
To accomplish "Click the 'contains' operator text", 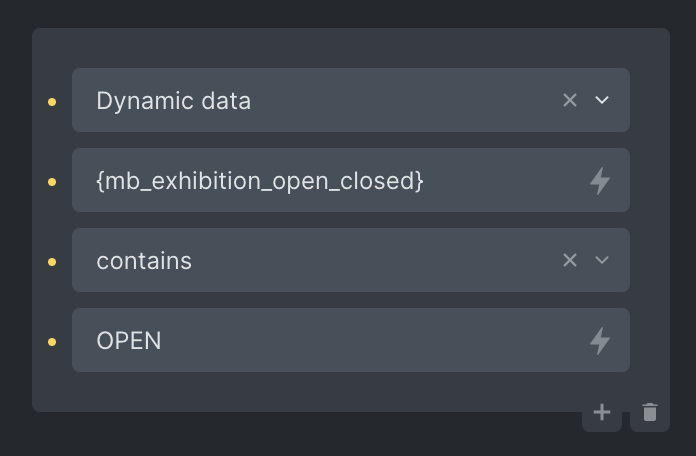I will (x=144, y=261).
